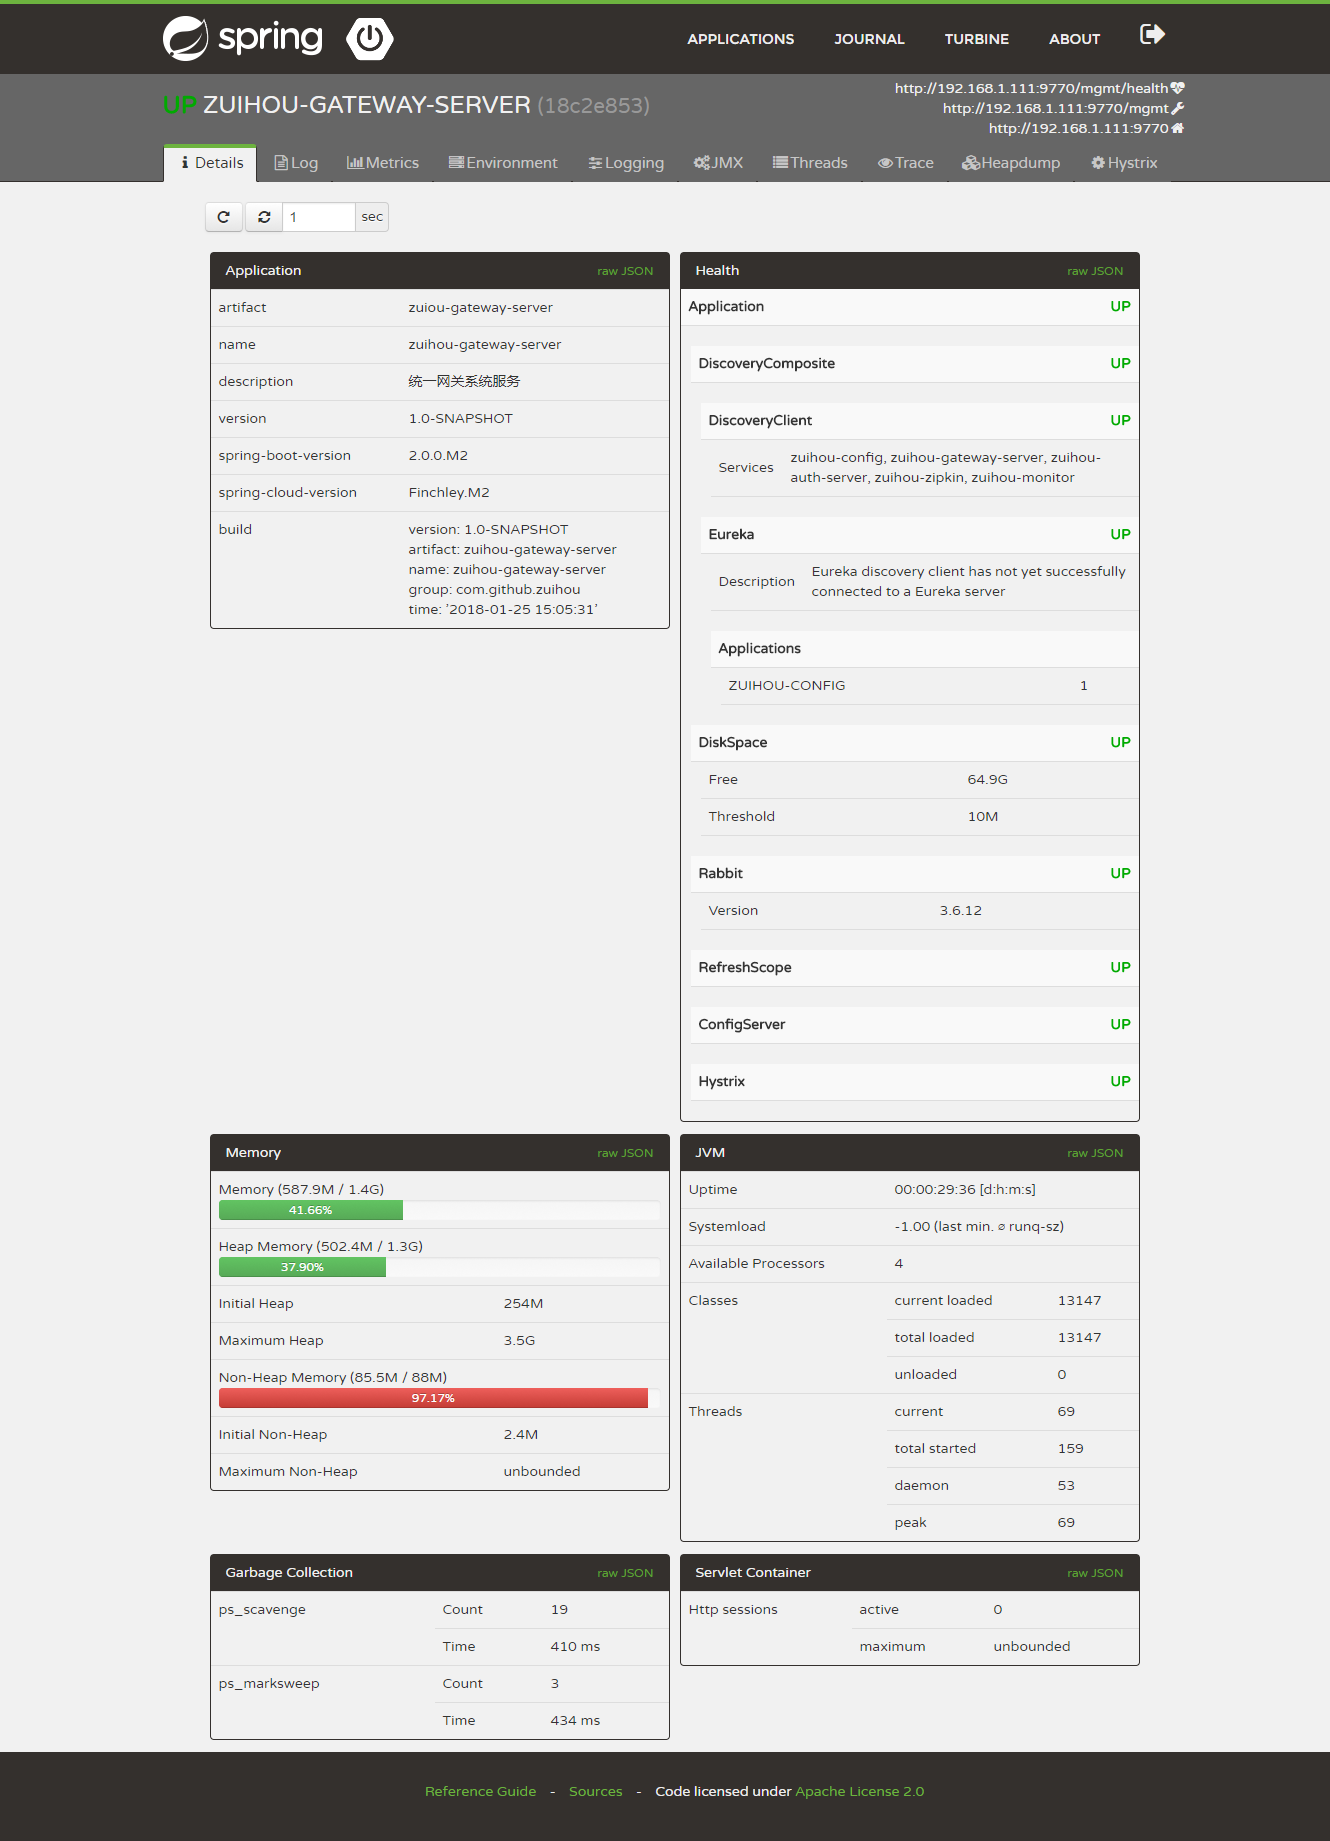This screenshot has width=1330, height=1841.
Task: Open the health URL with heartbeat icon
Action: click(1039, 88)
